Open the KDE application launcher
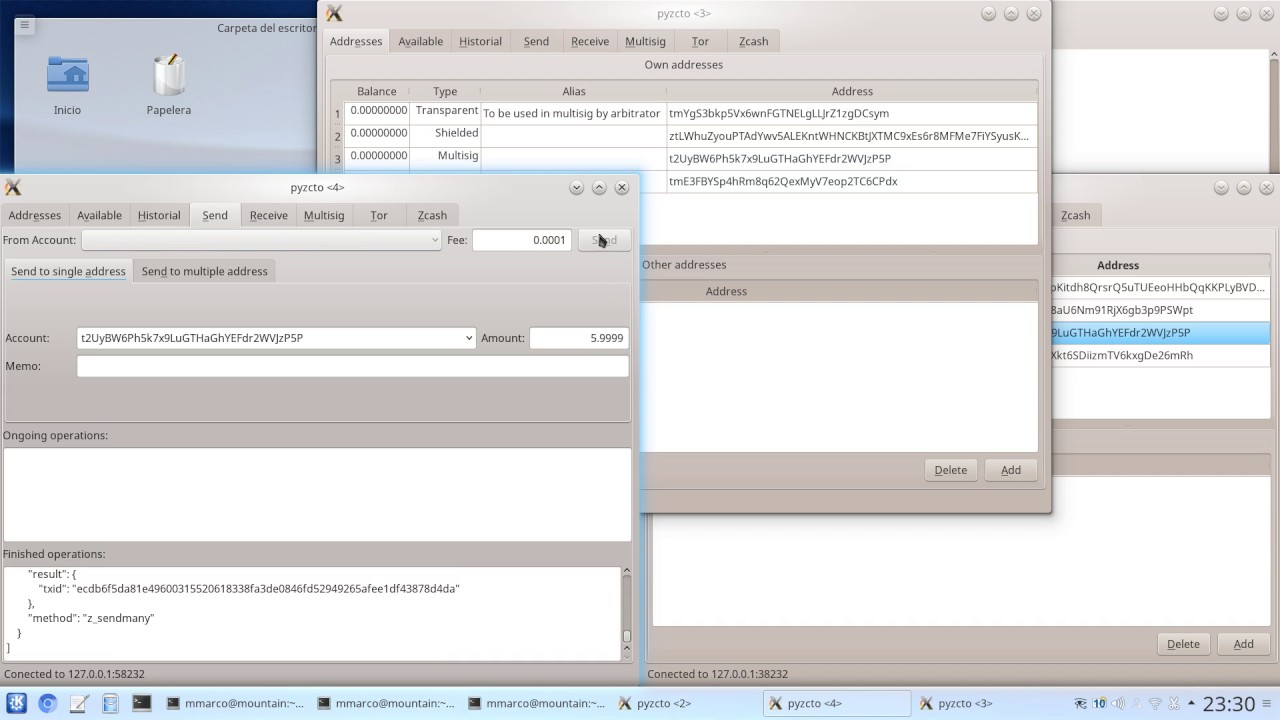This screenshot has width=1280, height=720. (x=17, y=703)
